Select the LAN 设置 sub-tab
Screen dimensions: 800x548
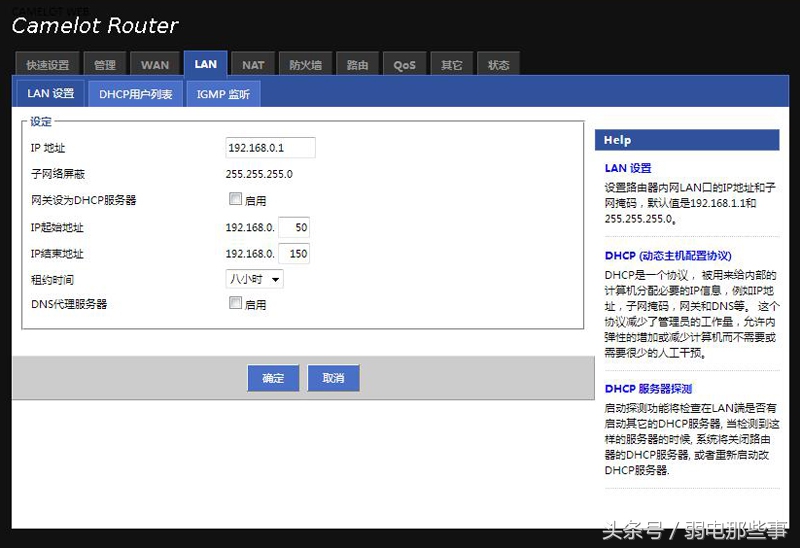(x=51, y=93)
